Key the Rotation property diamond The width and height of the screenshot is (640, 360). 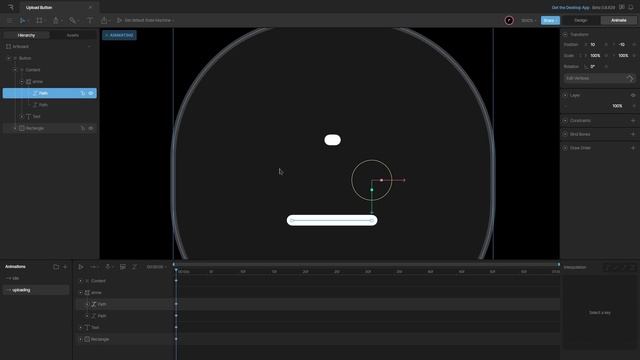click(x=606, y=67)
